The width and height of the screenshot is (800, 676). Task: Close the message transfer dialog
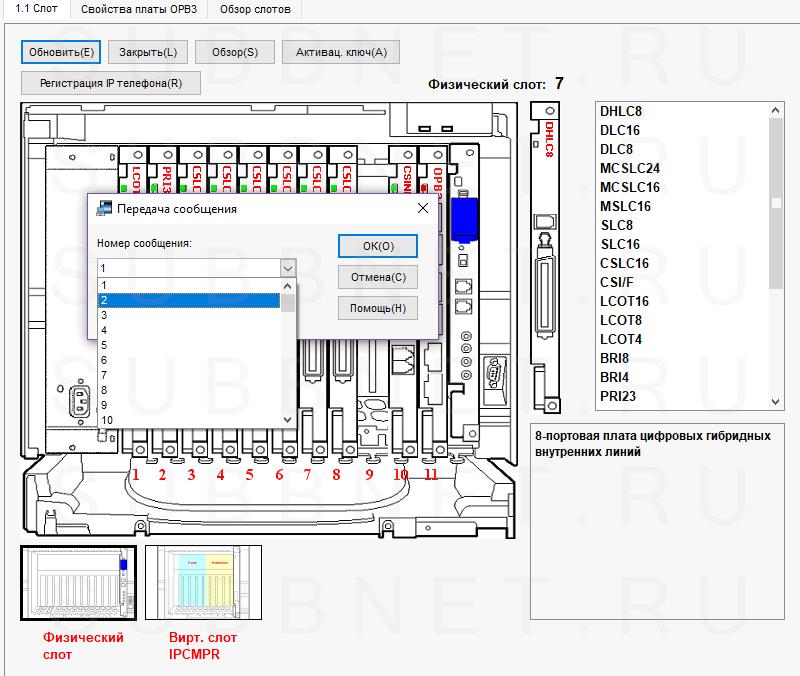coord(422,208)
